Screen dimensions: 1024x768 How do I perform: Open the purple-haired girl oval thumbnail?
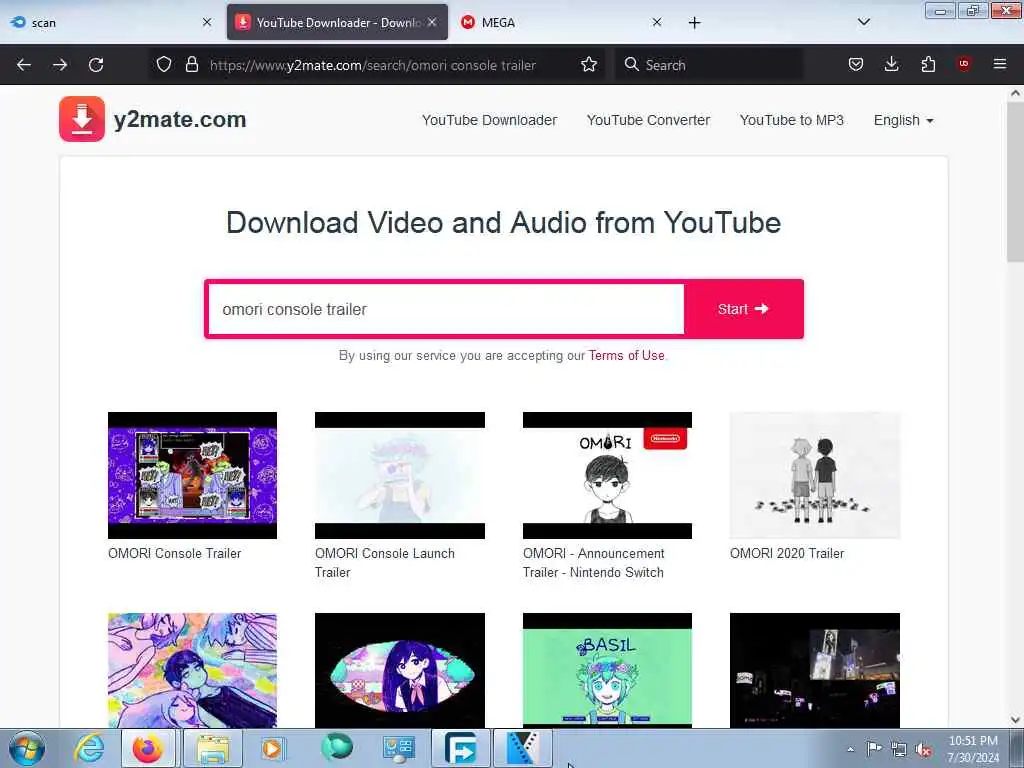(x=400, y=670)
